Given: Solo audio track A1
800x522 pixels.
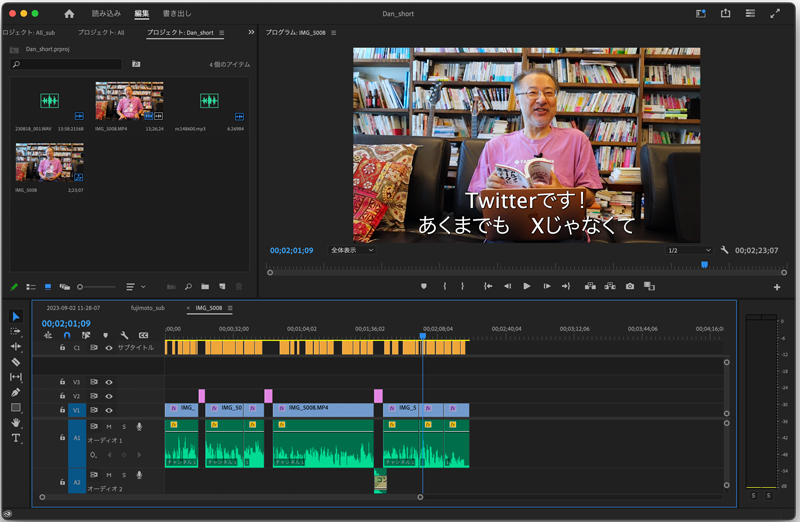Looking at the screenshot, I should click(x=123, y=426).
